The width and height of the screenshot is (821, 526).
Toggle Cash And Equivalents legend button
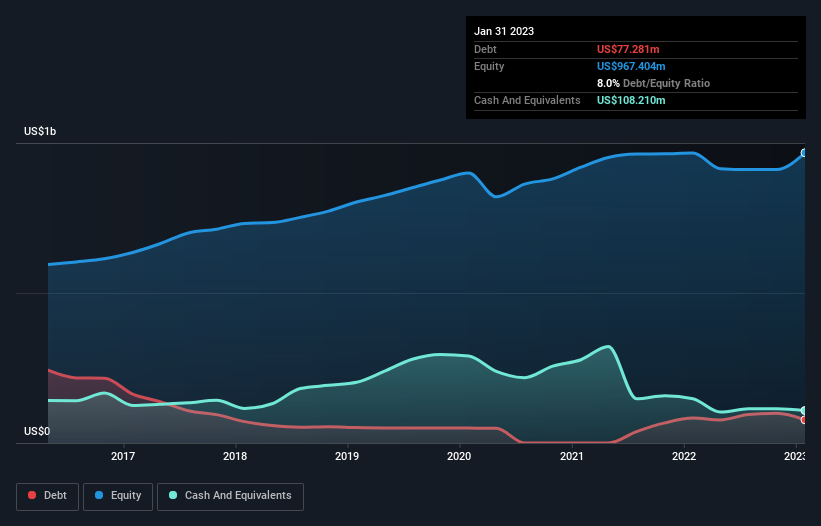tap(230, 496)
